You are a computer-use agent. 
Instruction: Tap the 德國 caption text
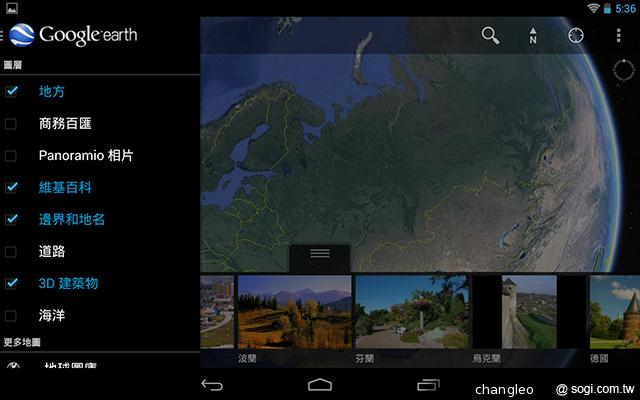point(599,359)
